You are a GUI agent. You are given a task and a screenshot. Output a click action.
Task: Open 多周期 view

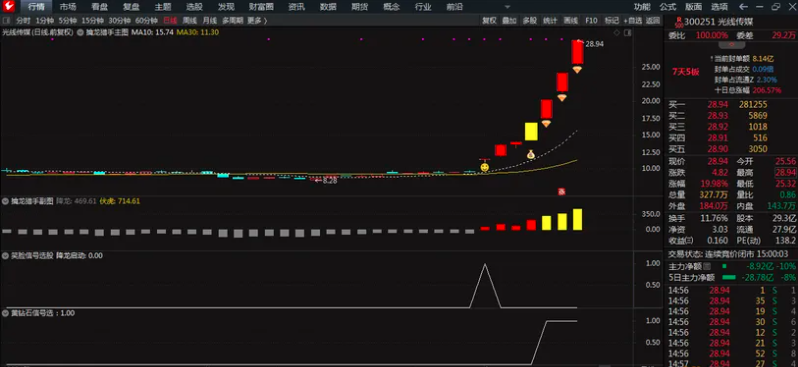click(233, 21)
